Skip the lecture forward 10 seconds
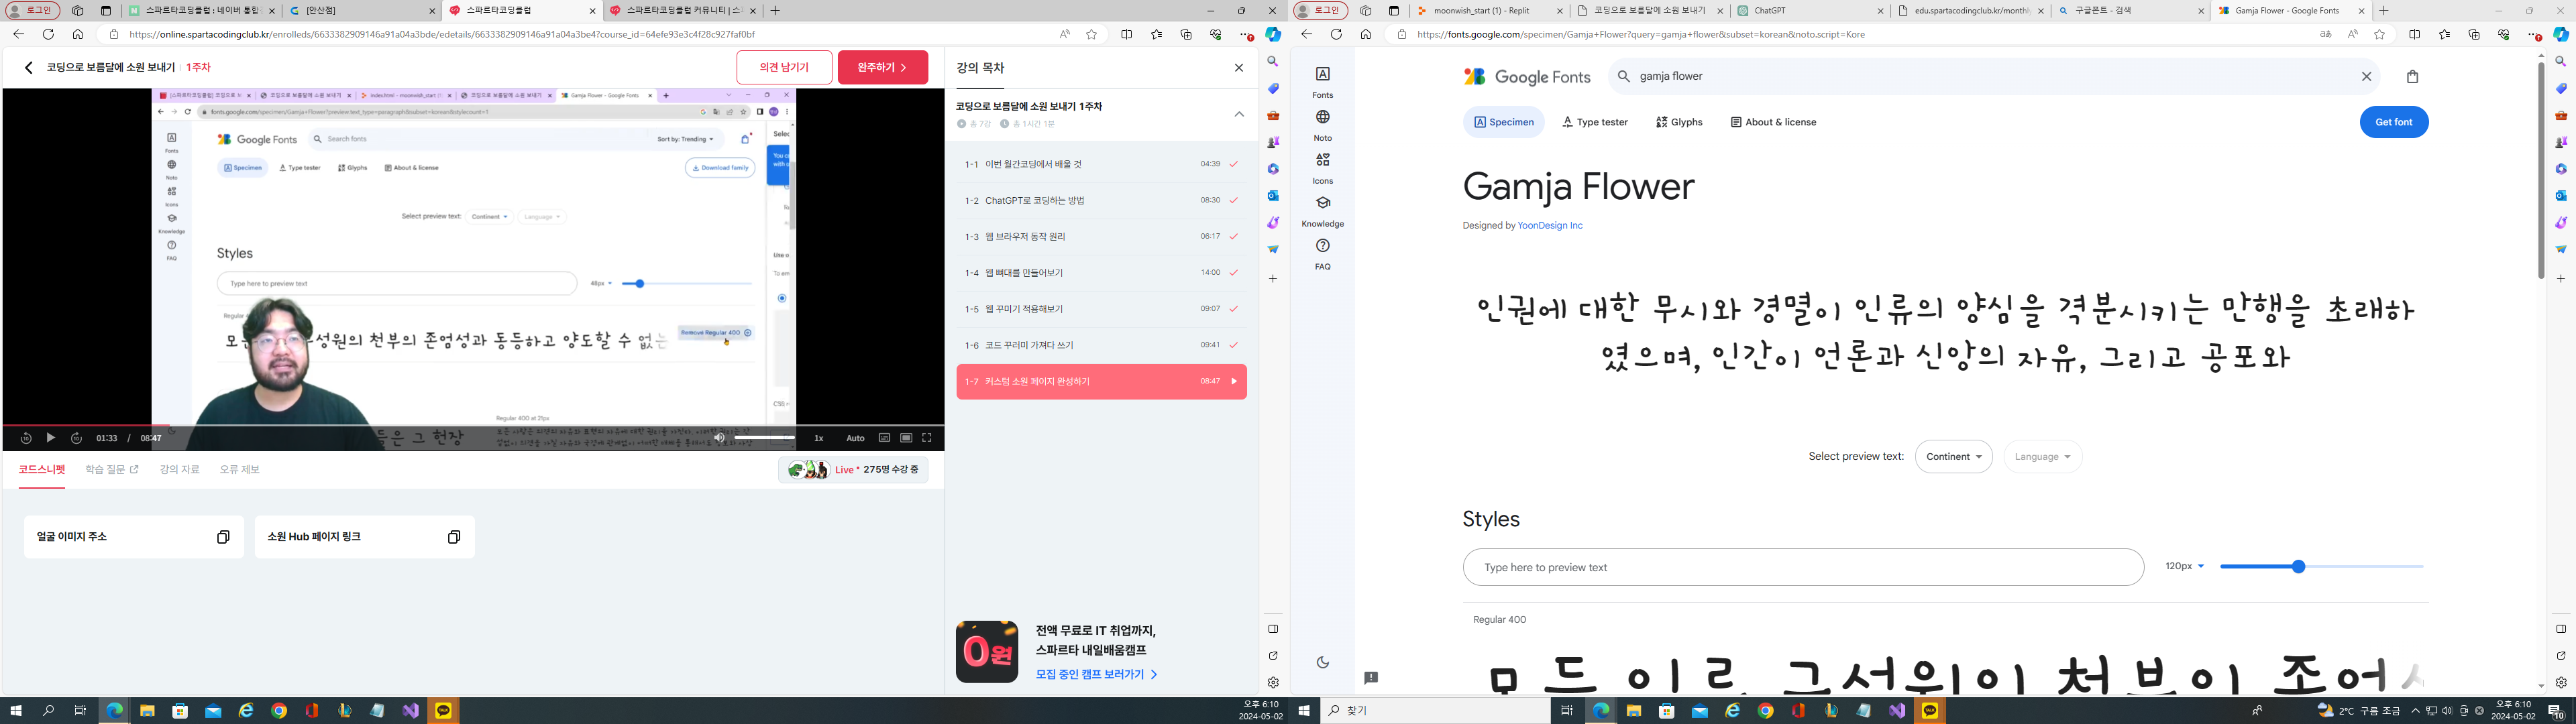 [76, 438]
